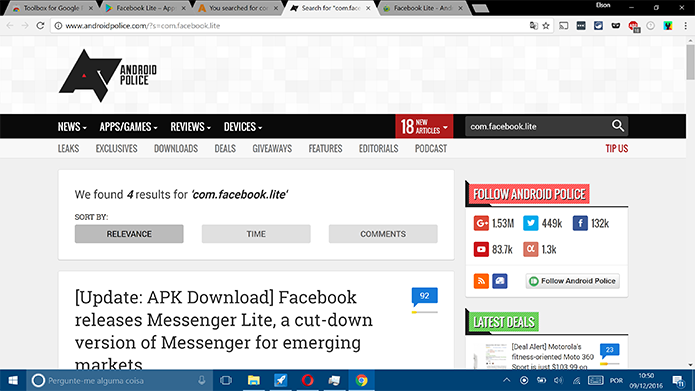
Task: Open the EXCLUSIVES section
Action: pos(117,149)
